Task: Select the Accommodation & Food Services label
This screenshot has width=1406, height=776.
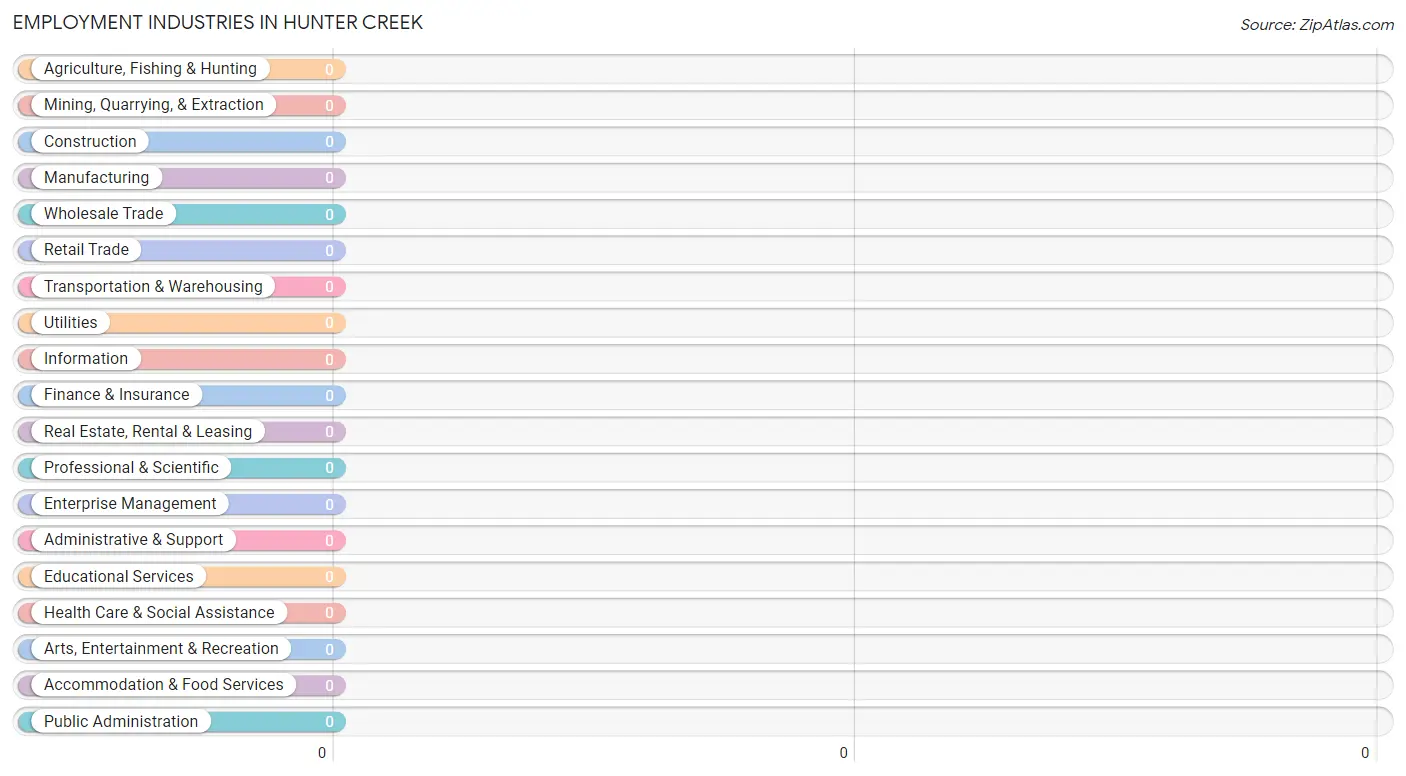Action: pos(164,685)
